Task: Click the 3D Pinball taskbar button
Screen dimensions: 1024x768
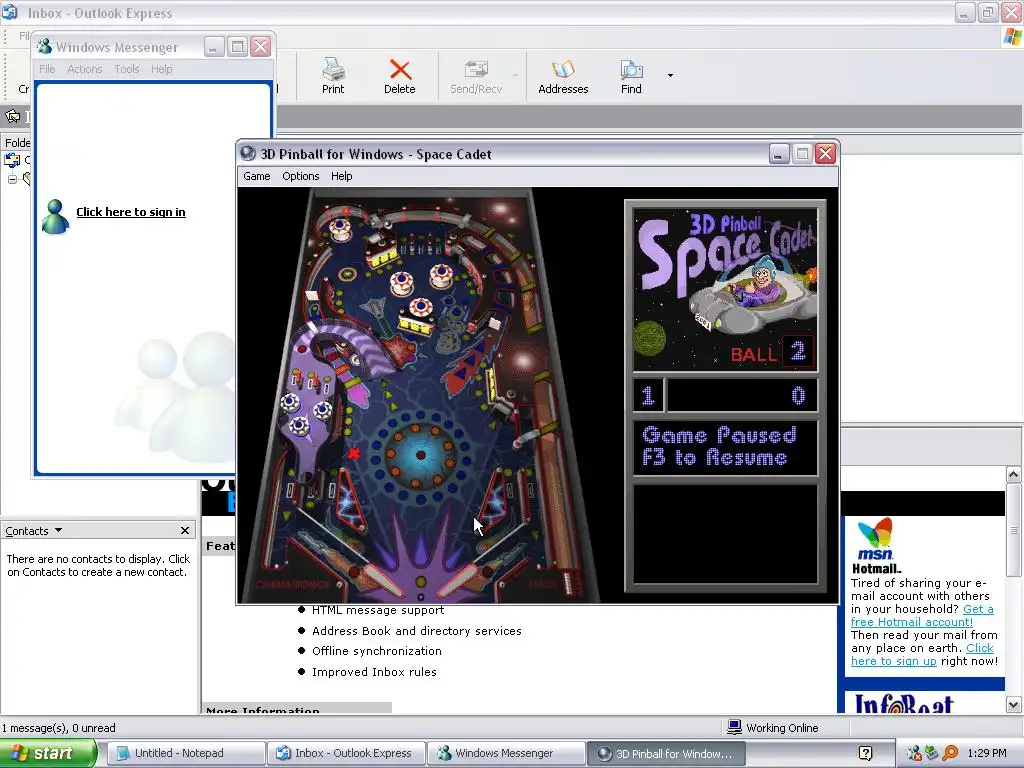Action: coord(666,754)
